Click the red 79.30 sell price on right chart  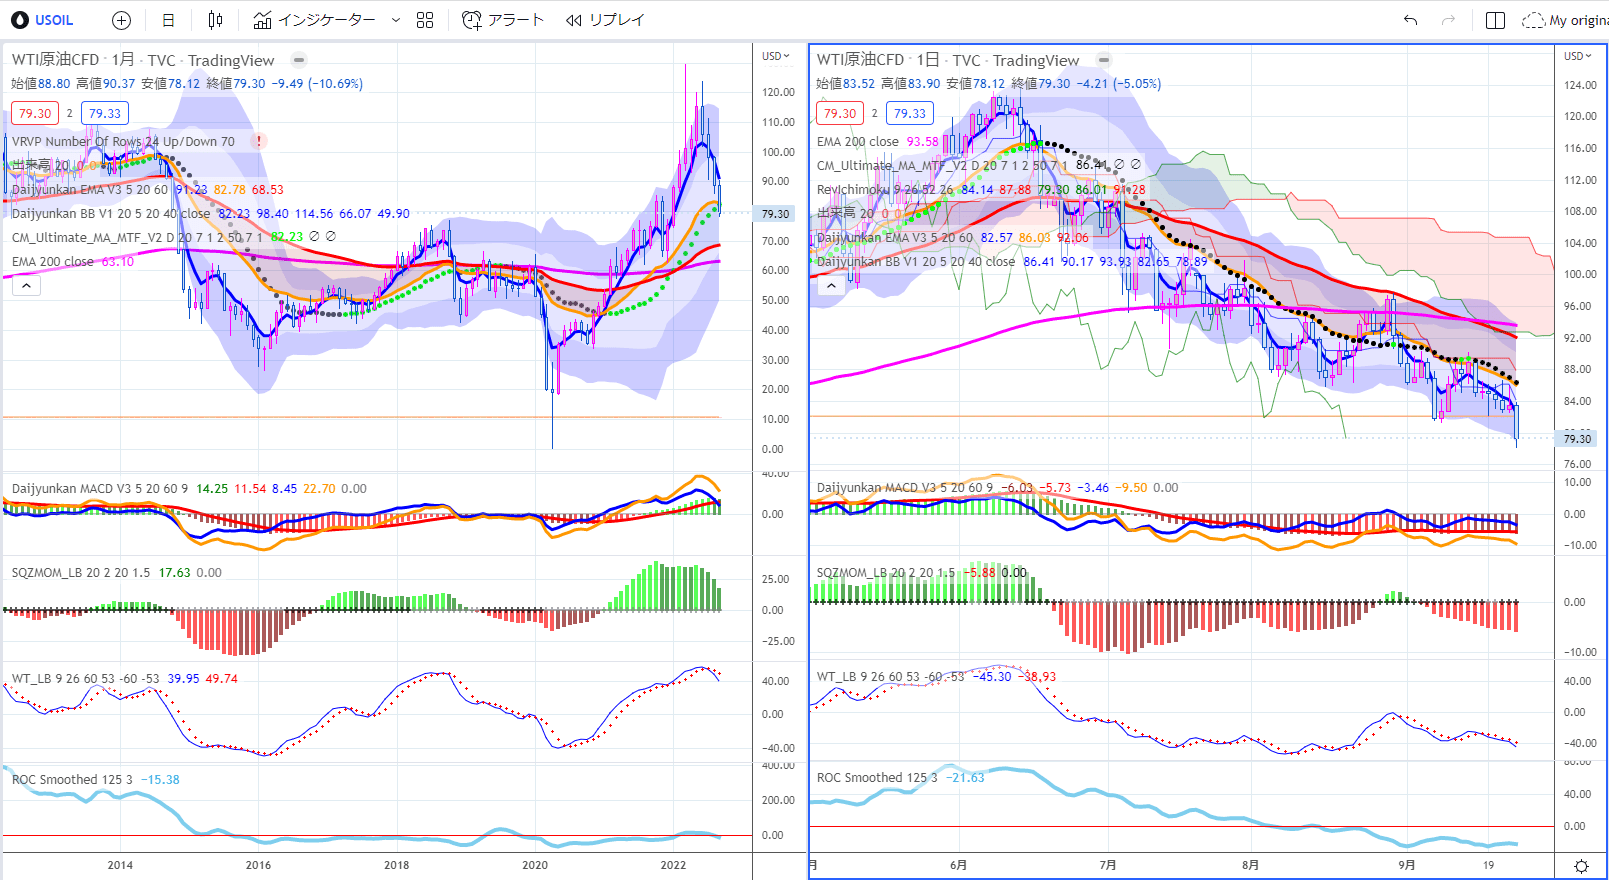(840, 113)
